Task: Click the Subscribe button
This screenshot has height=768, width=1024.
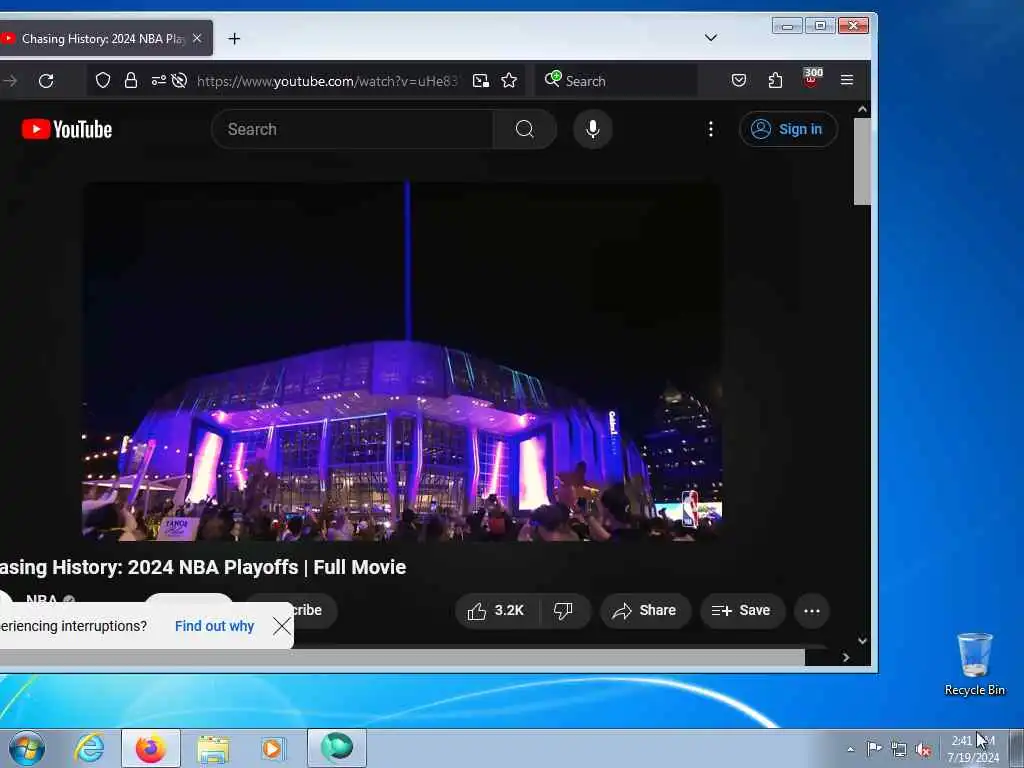Action: coord(313,611)
